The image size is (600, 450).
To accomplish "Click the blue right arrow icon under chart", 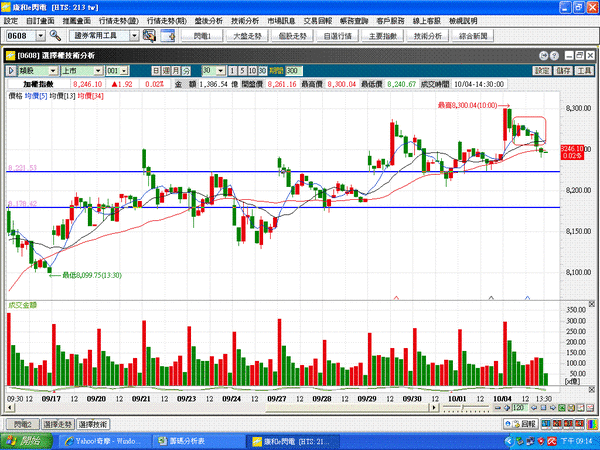I will pyautogui.click(x=553, y=408).
